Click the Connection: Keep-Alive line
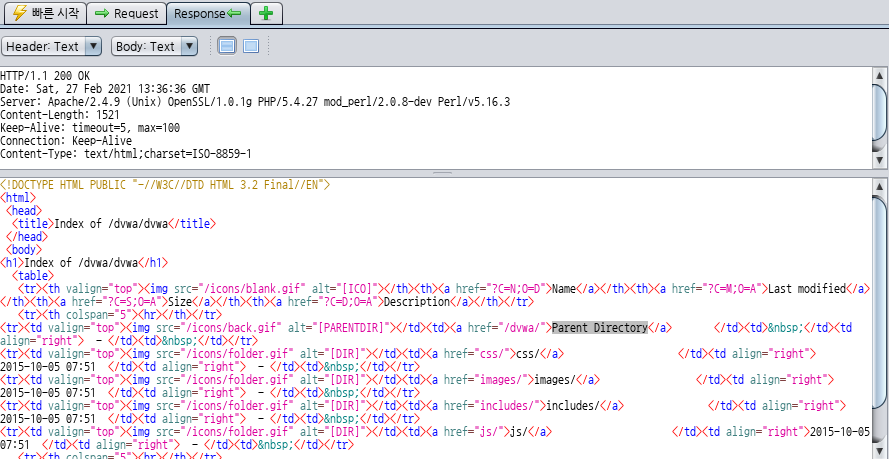Screen dimensions: 889x459 (66, 141)
